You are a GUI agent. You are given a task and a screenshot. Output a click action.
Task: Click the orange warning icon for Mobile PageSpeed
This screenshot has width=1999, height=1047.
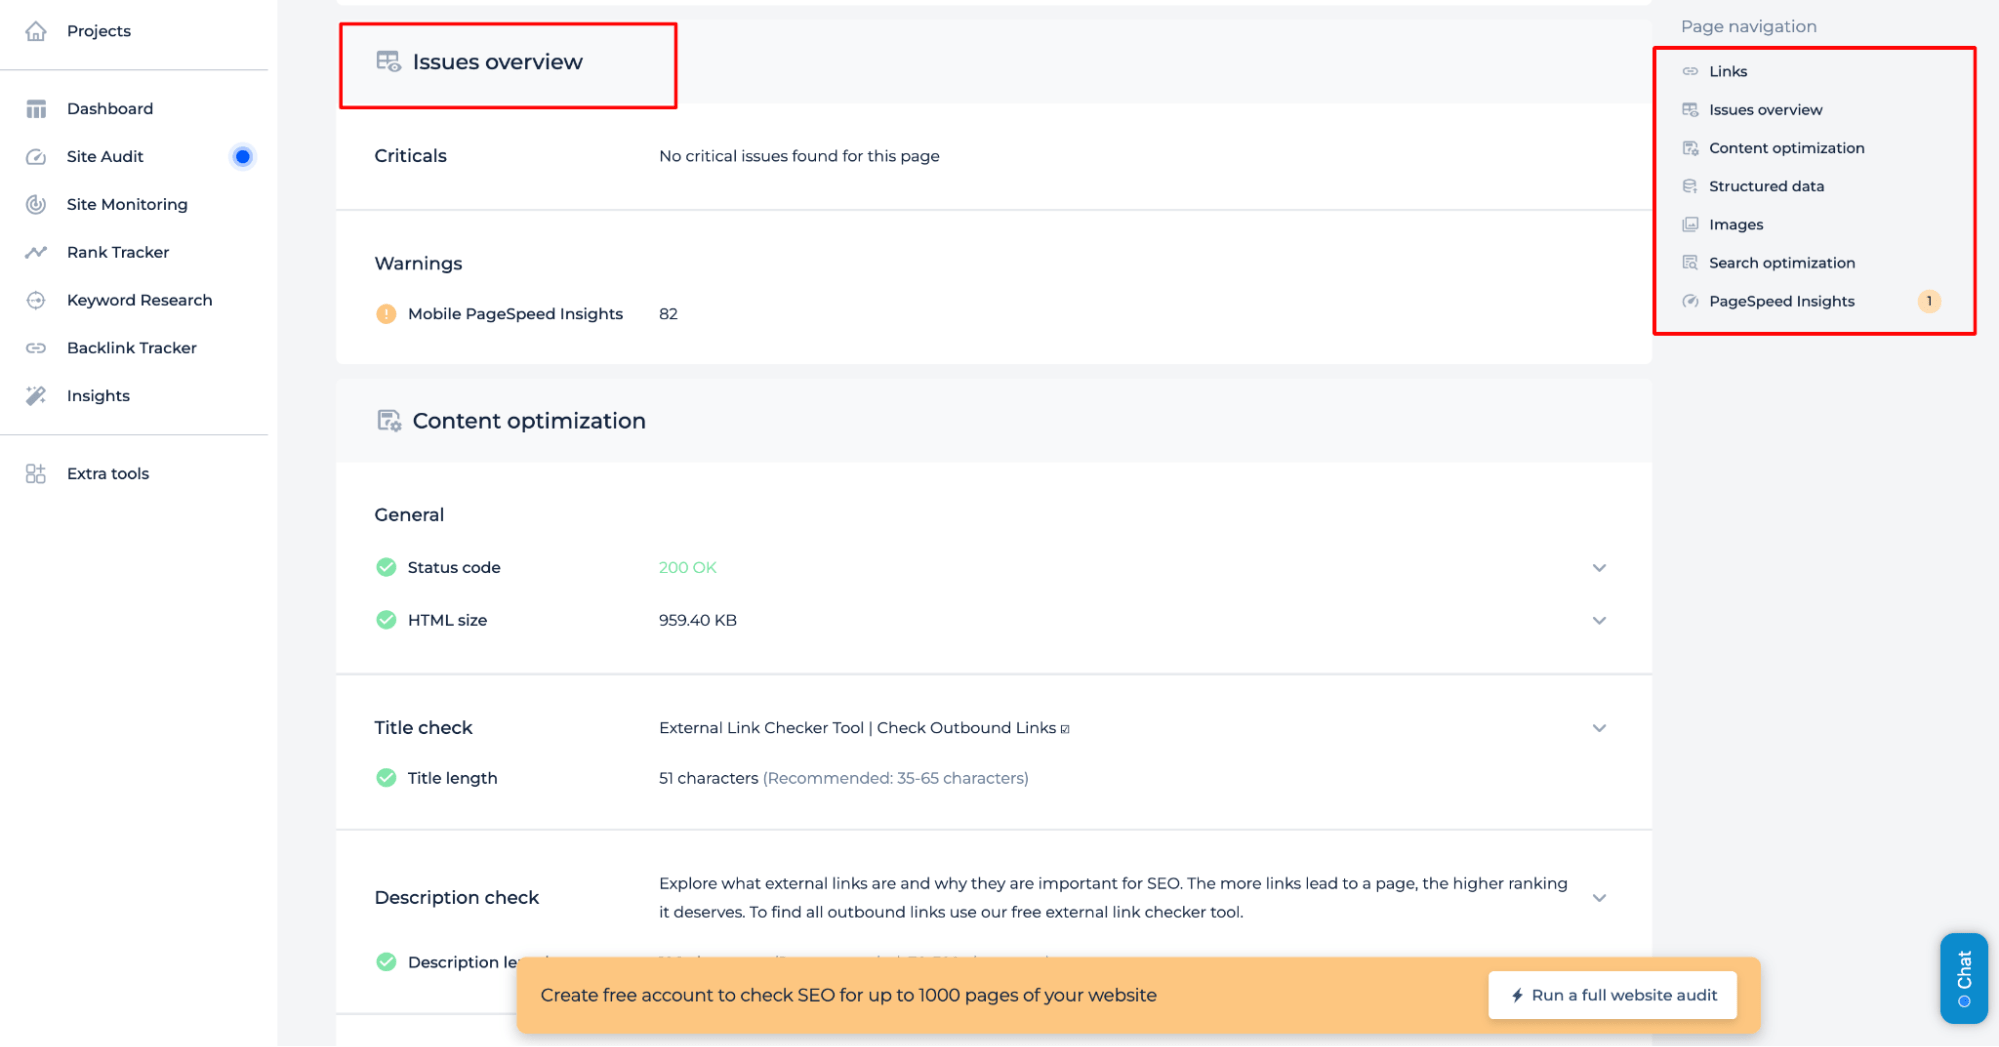(x=386, y=314)
